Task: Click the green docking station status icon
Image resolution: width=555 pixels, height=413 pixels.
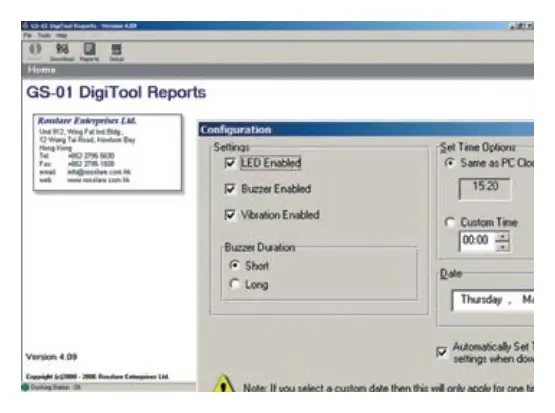Action: (x=25, y=387)
